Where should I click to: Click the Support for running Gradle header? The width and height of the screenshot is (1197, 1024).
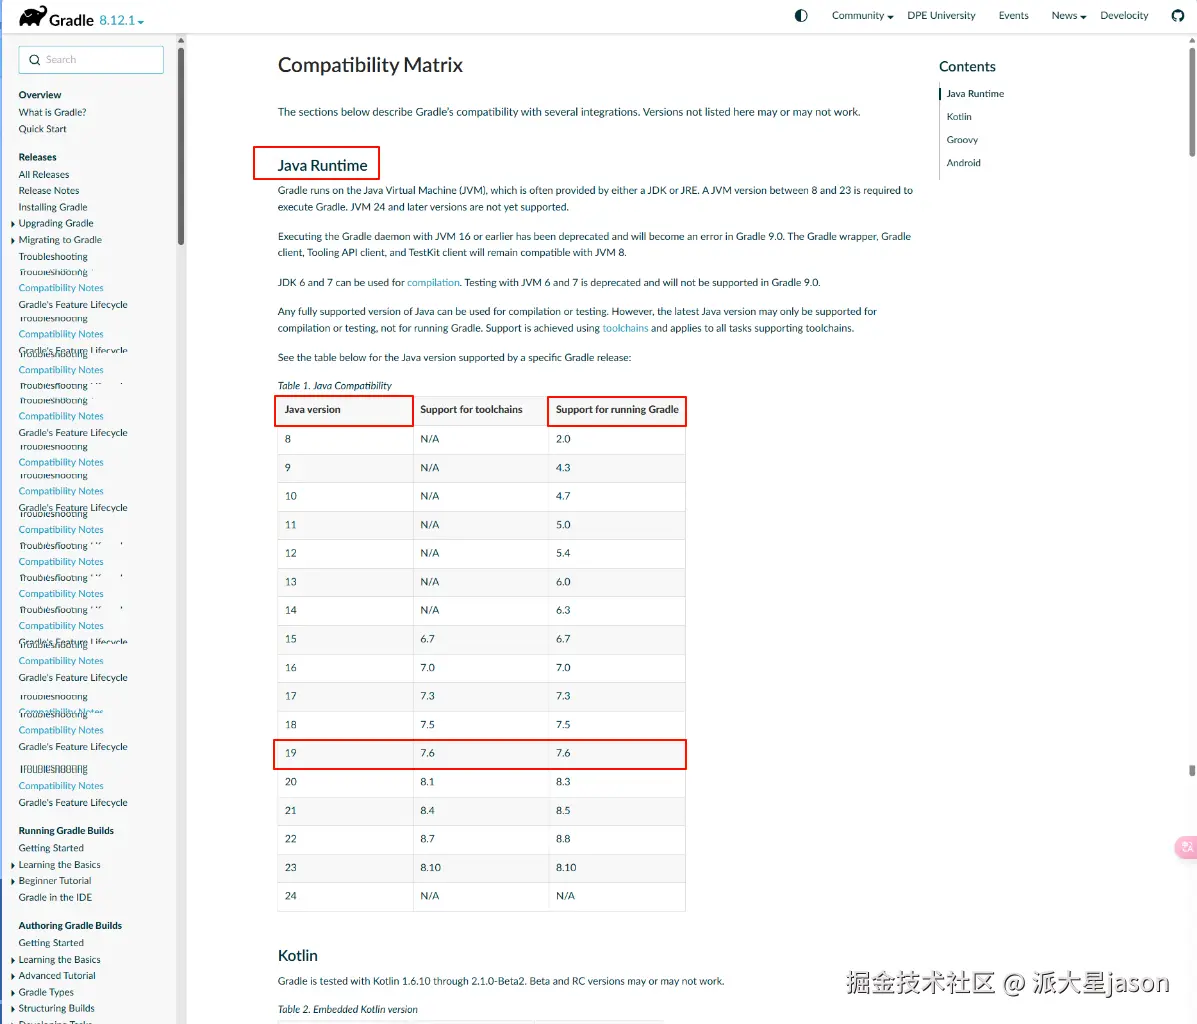pos(617,410)
